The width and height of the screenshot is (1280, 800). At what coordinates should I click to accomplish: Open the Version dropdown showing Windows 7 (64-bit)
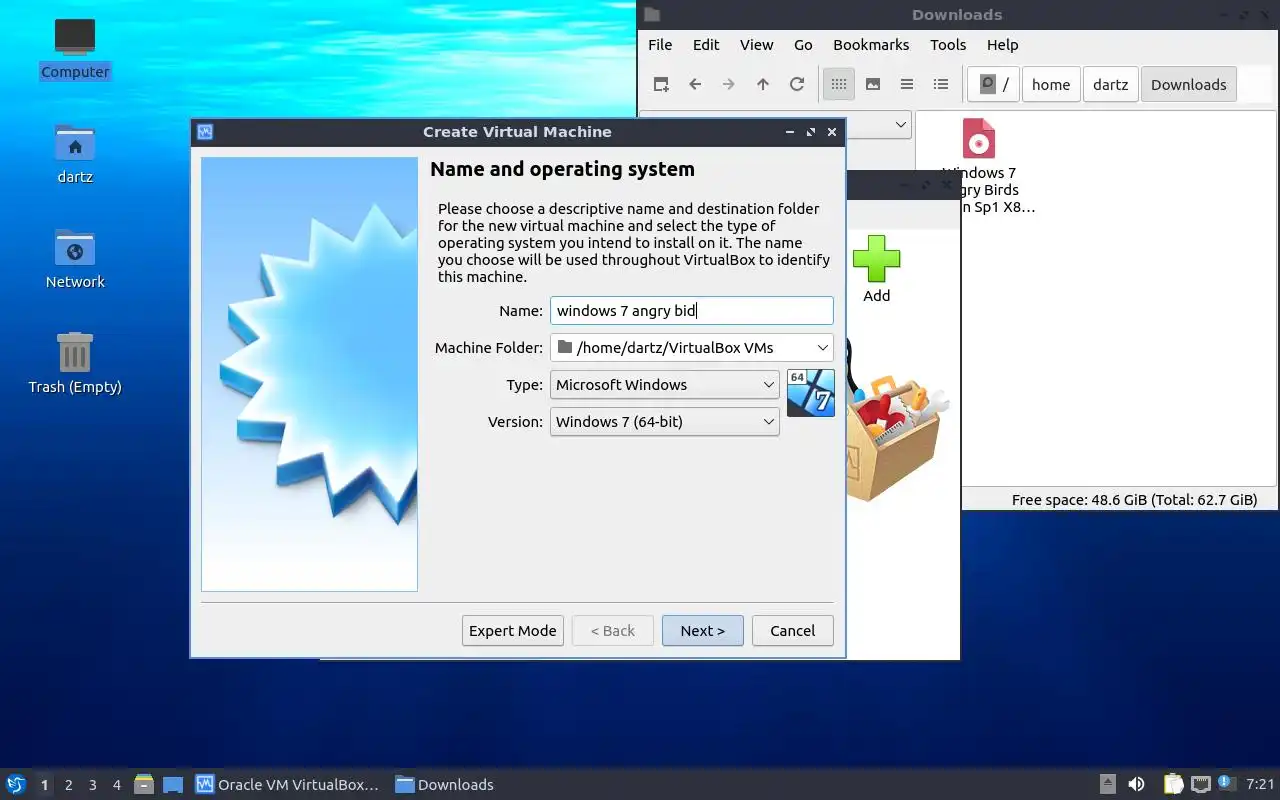point(665,421)
